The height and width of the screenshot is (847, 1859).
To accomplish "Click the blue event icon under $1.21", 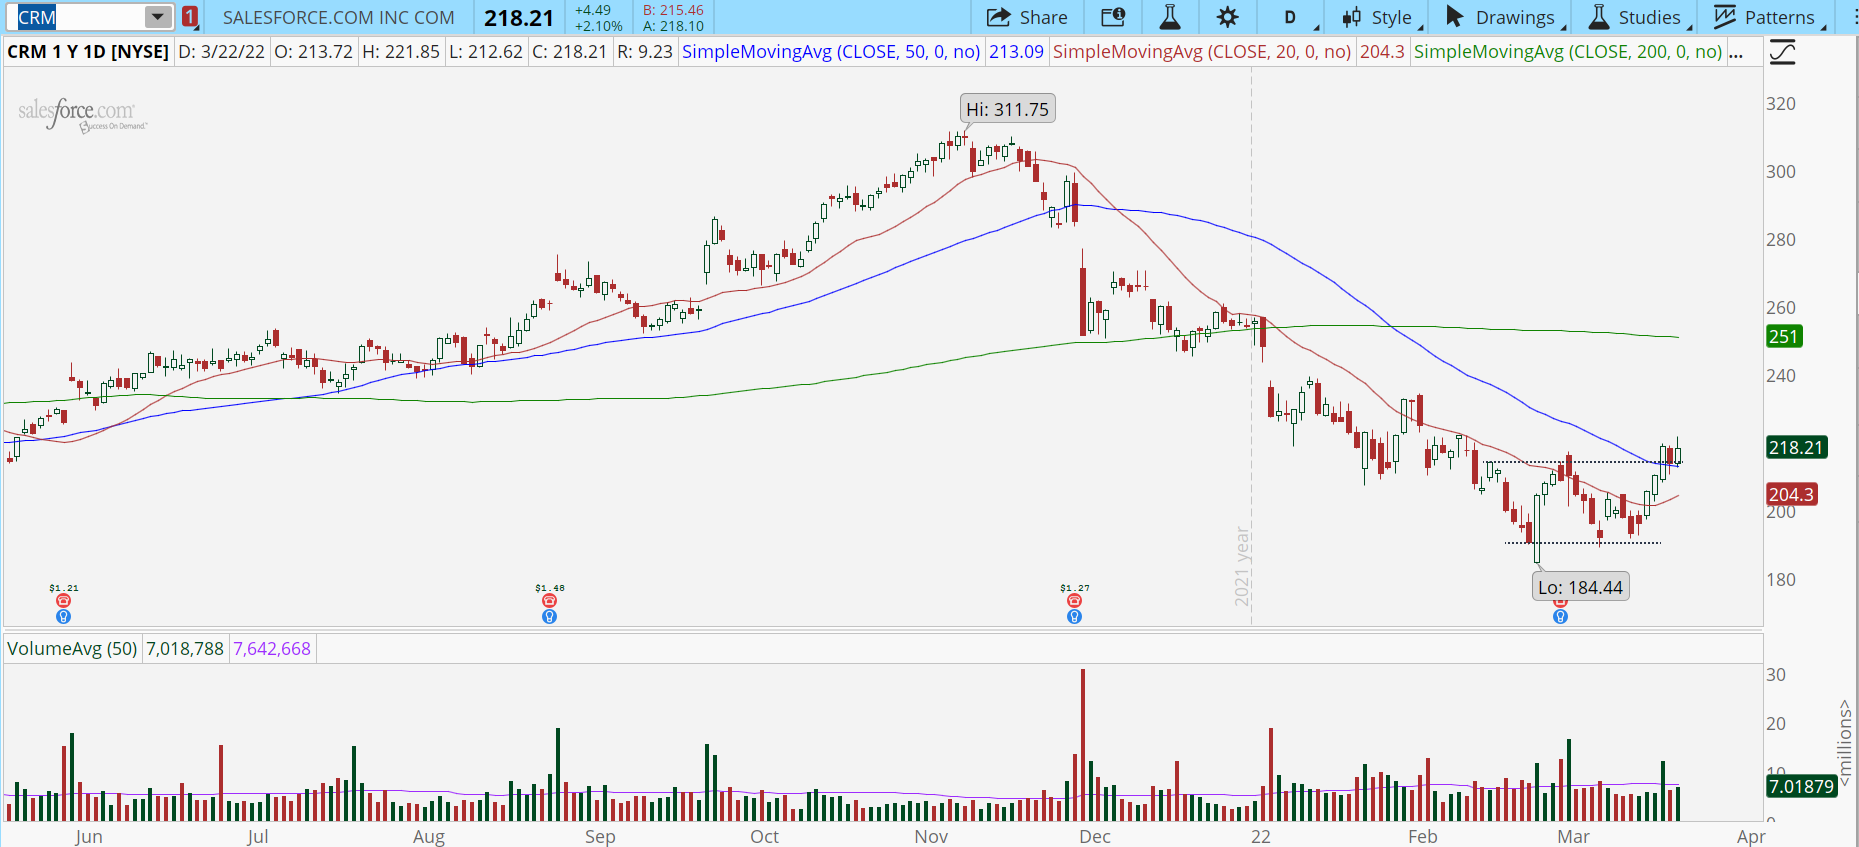I will [64, 617].
